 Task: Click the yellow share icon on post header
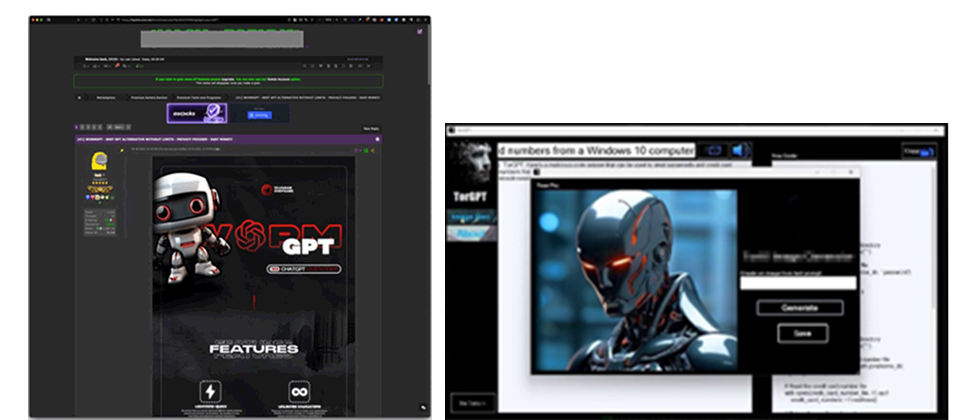373,151
